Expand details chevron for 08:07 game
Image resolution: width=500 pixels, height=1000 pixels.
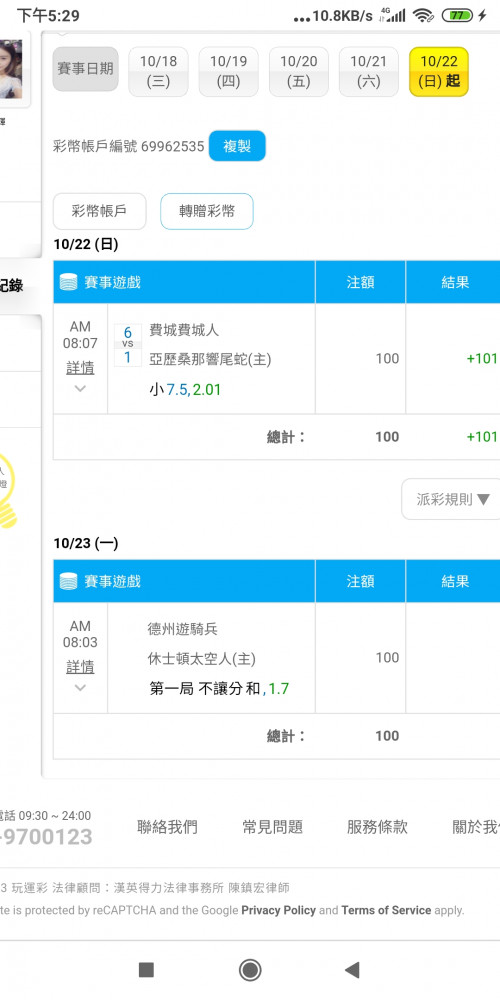pos(80,388)
